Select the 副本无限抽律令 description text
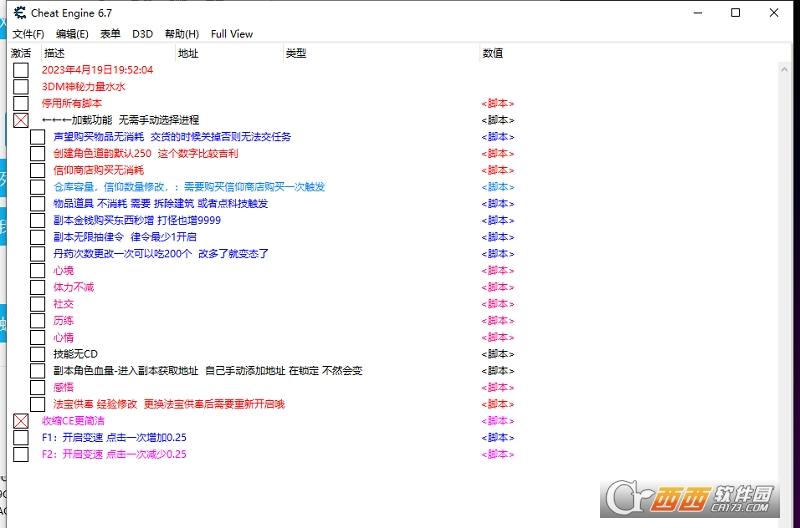This screenshot has height=528, width=800. click(125, 237)
